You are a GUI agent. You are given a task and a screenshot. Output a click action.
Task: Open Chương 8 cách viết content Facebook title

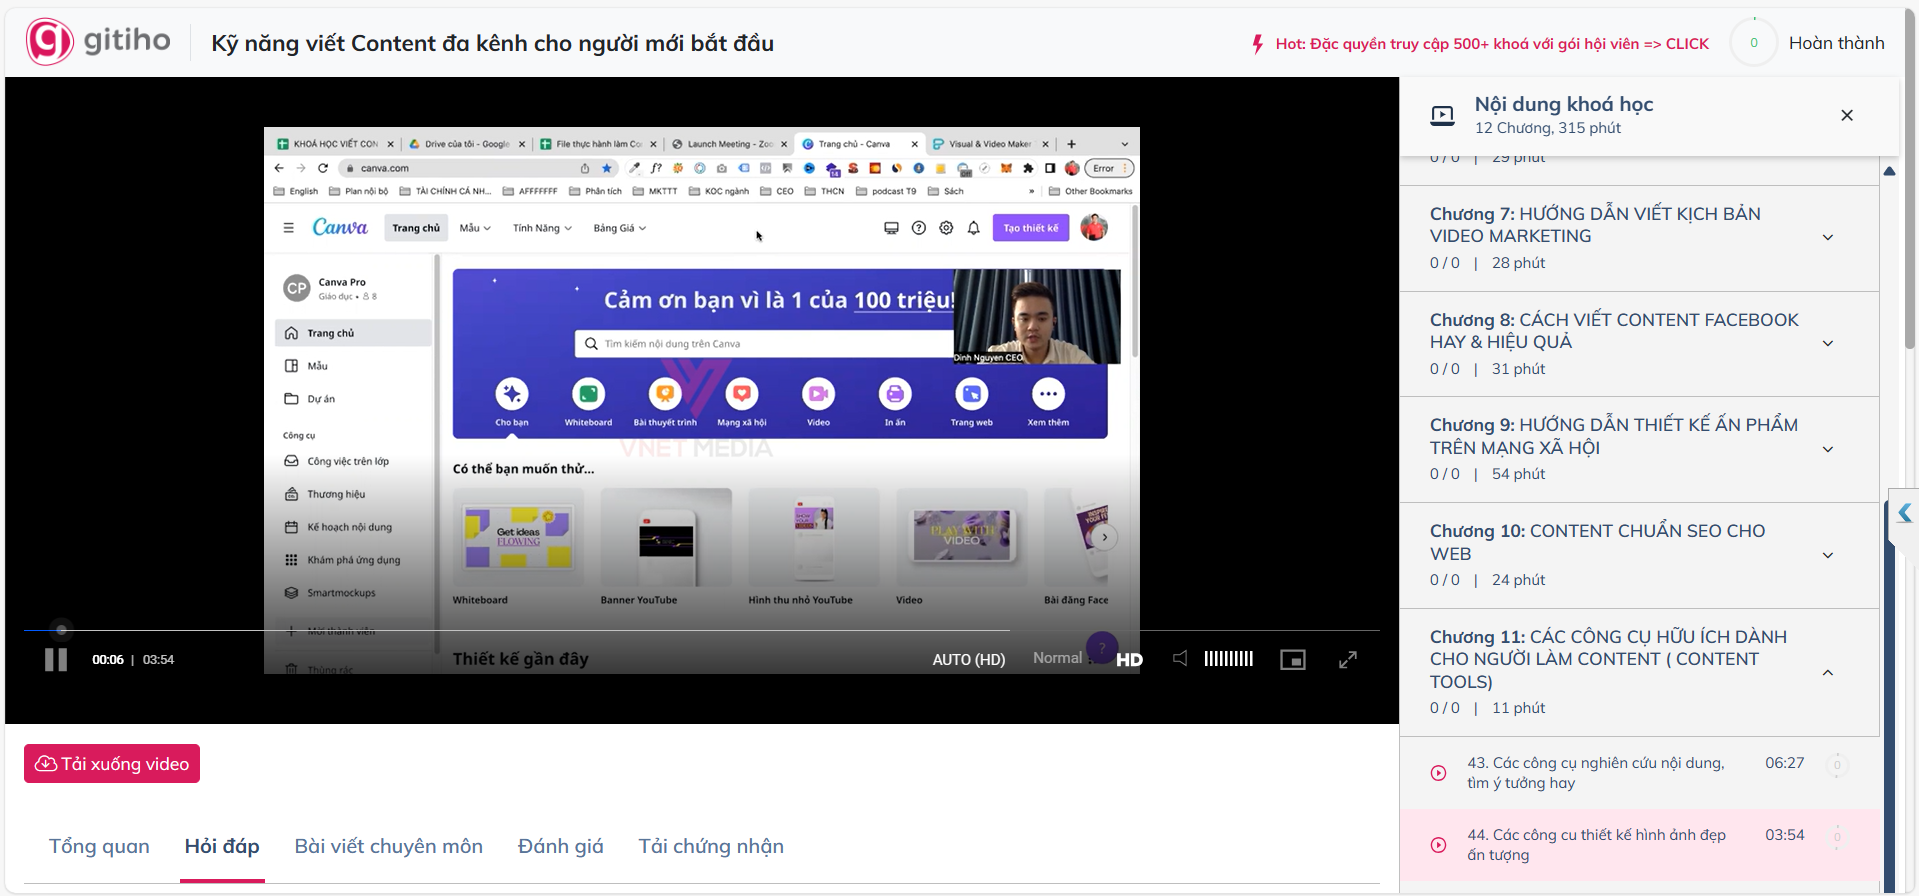(x=1614, y=331)
